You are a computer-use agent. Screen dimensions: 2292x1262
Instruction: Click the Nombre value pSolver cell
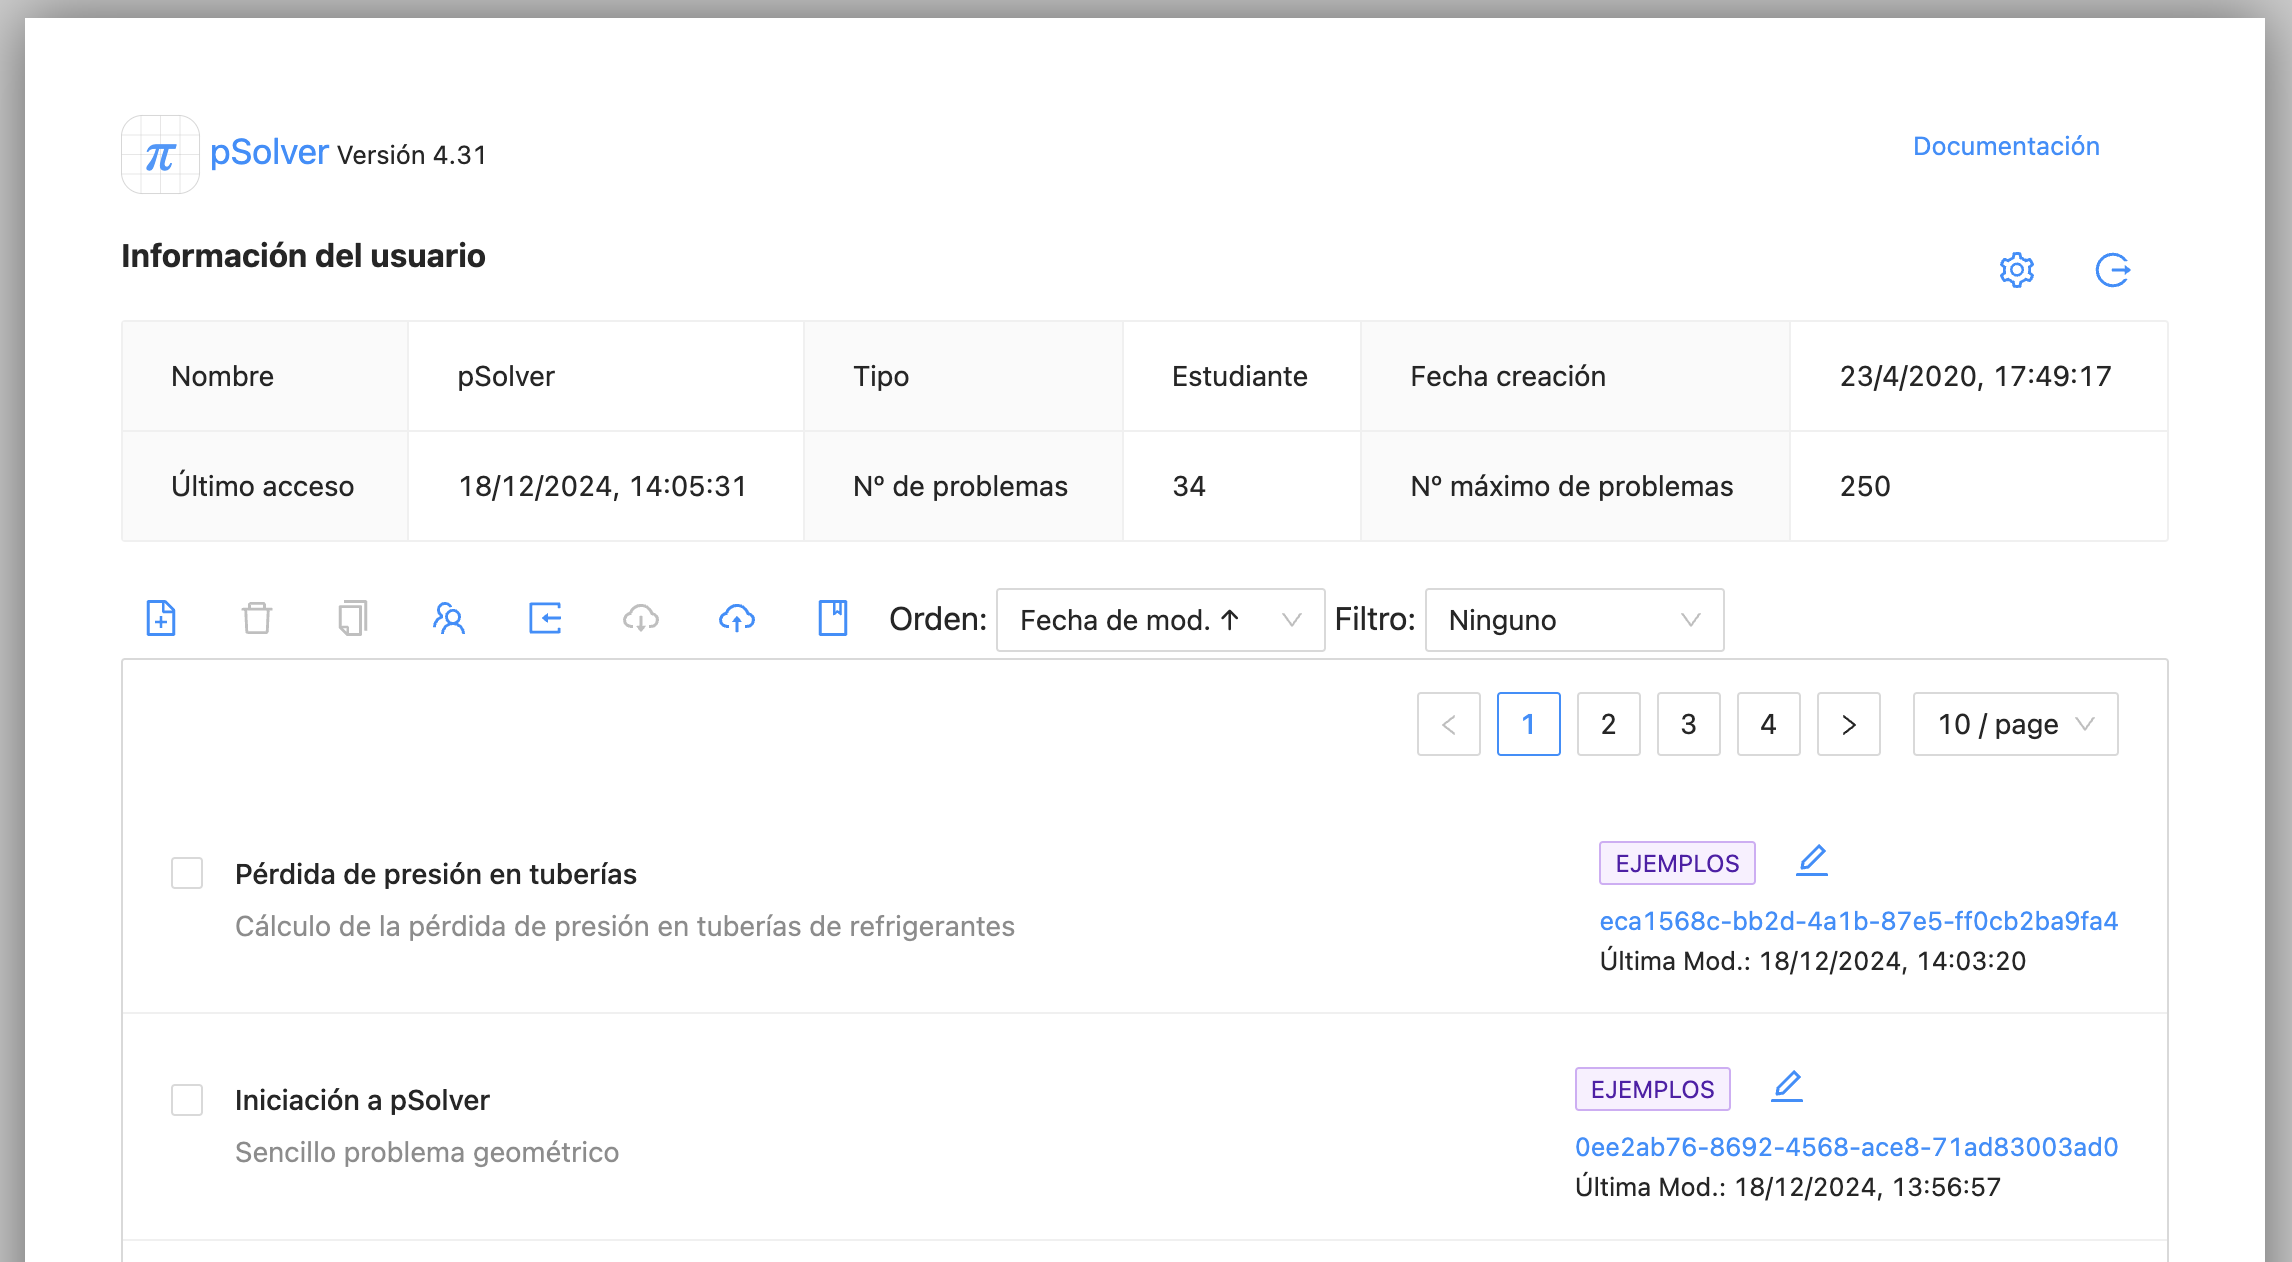(x=605, y=376)
